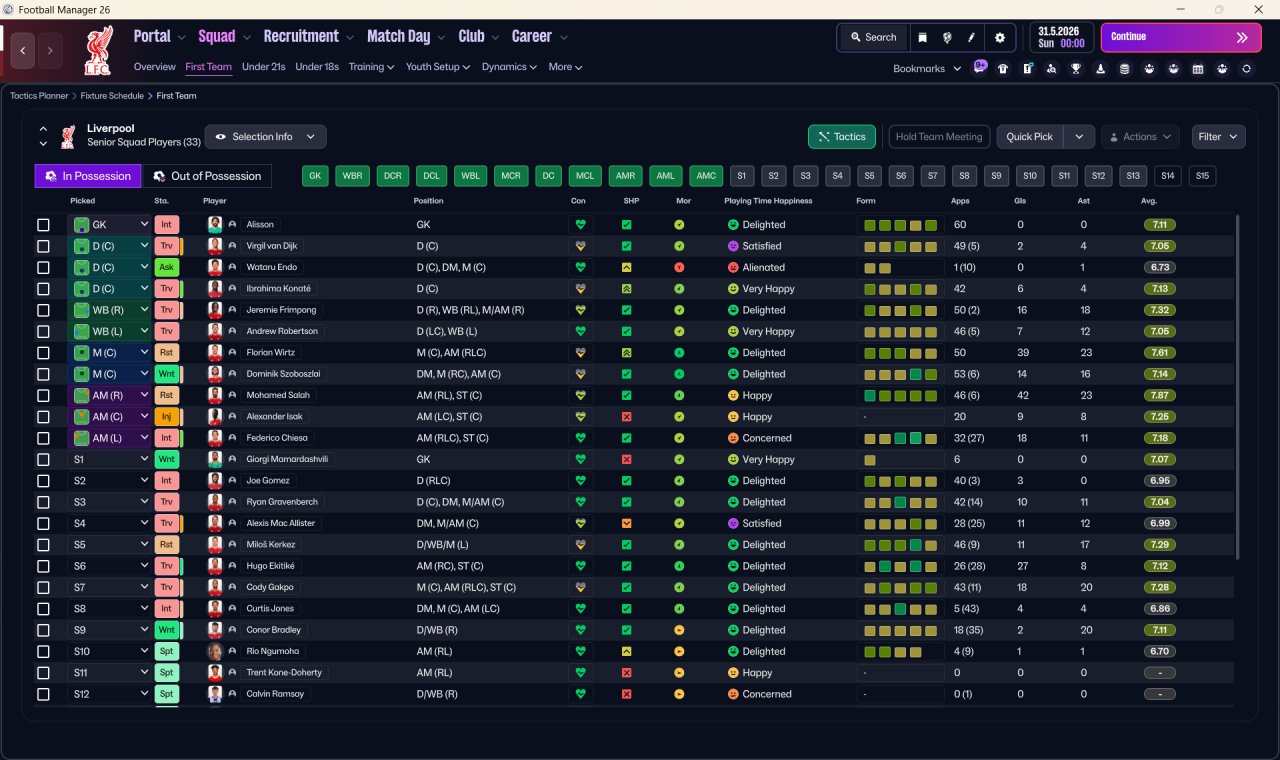Check the box for Cody Gakpo's row
This screenshot has width=1280, height=760.
click(43, 587)
